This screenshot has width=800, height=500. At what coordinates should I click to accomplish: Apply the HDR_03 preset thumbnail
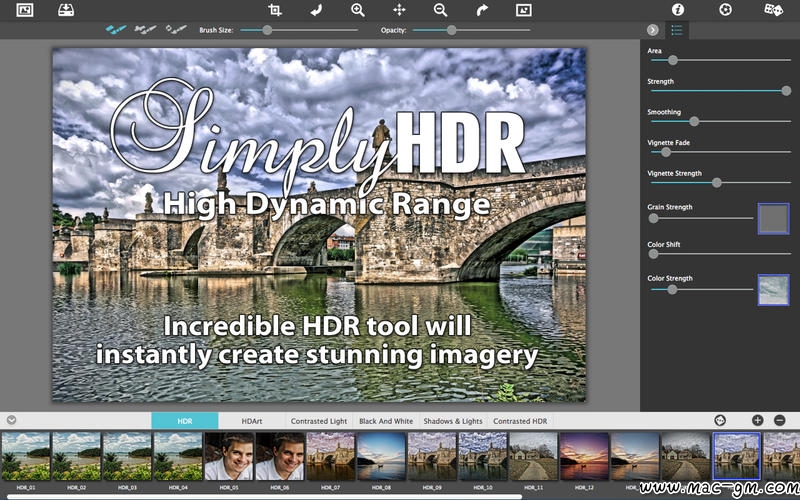click(127, 456)
